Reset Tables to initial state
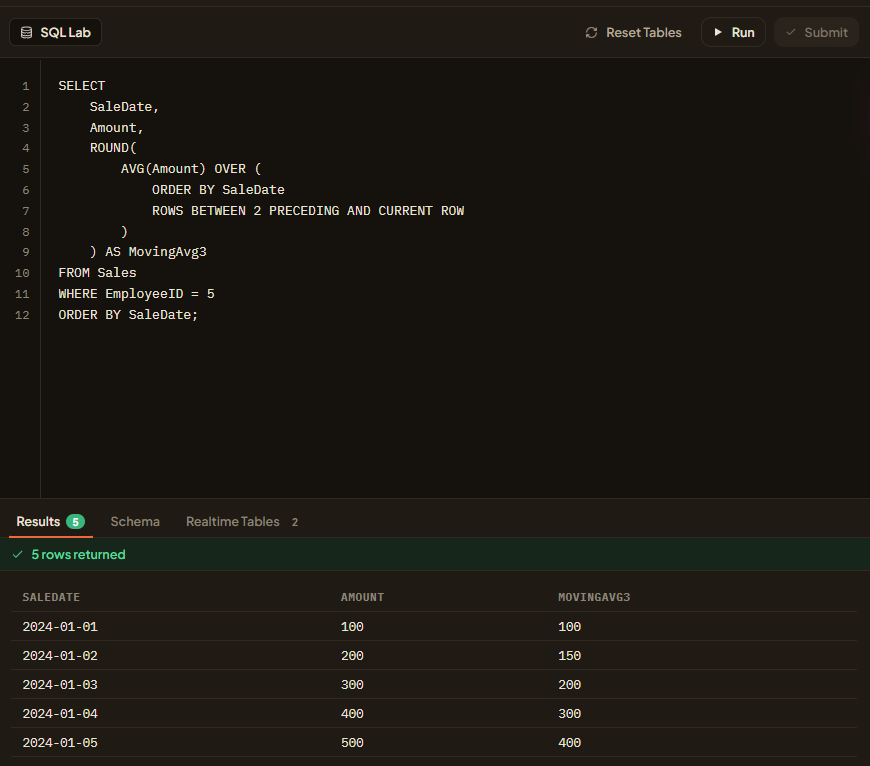This screenshot has height=766, width=870. click(x=633, y=32)
